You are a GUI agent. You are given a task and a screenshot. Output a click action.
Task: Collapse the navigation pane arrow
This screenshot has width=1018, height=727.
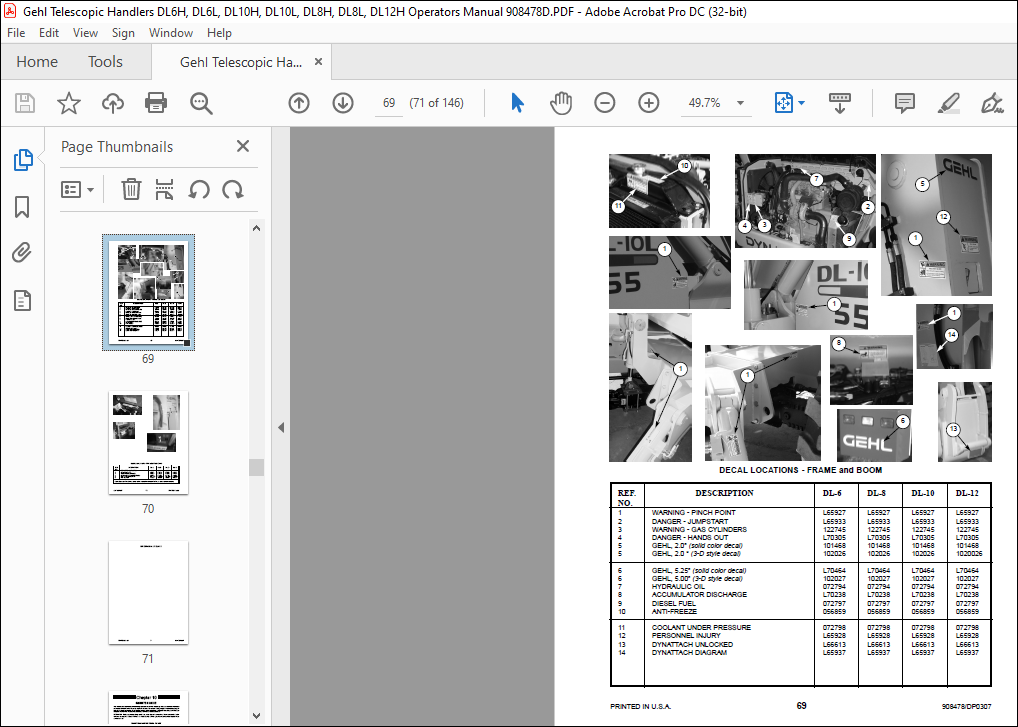click(x=280, y=428)
